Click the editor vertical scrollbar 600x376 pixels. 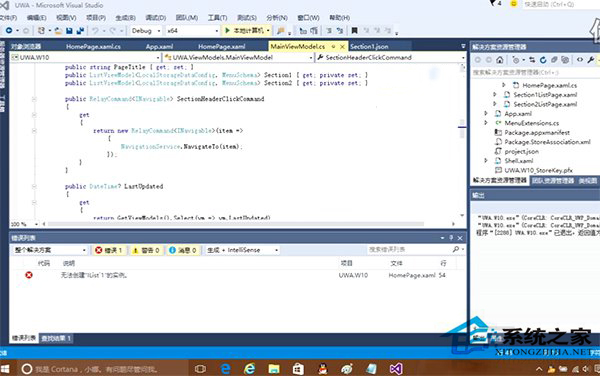(x=462, y=141)
